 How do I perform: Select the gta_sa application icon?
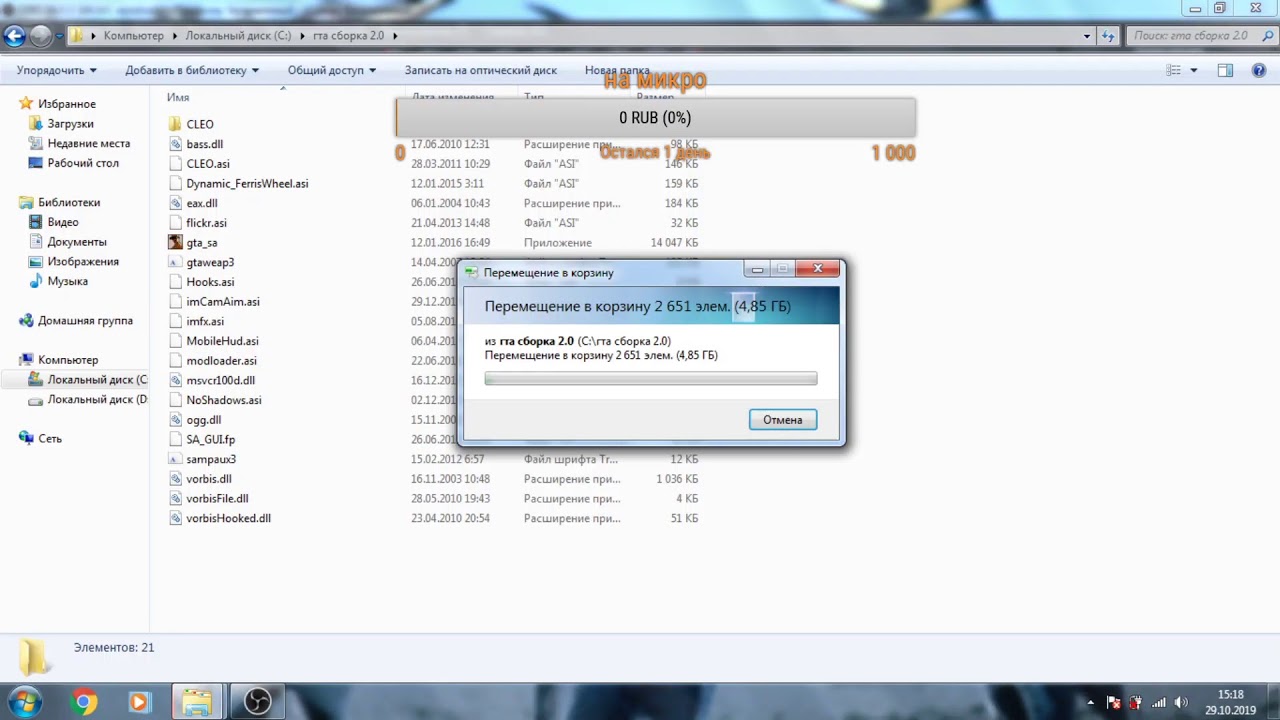(x=176, y=243)
